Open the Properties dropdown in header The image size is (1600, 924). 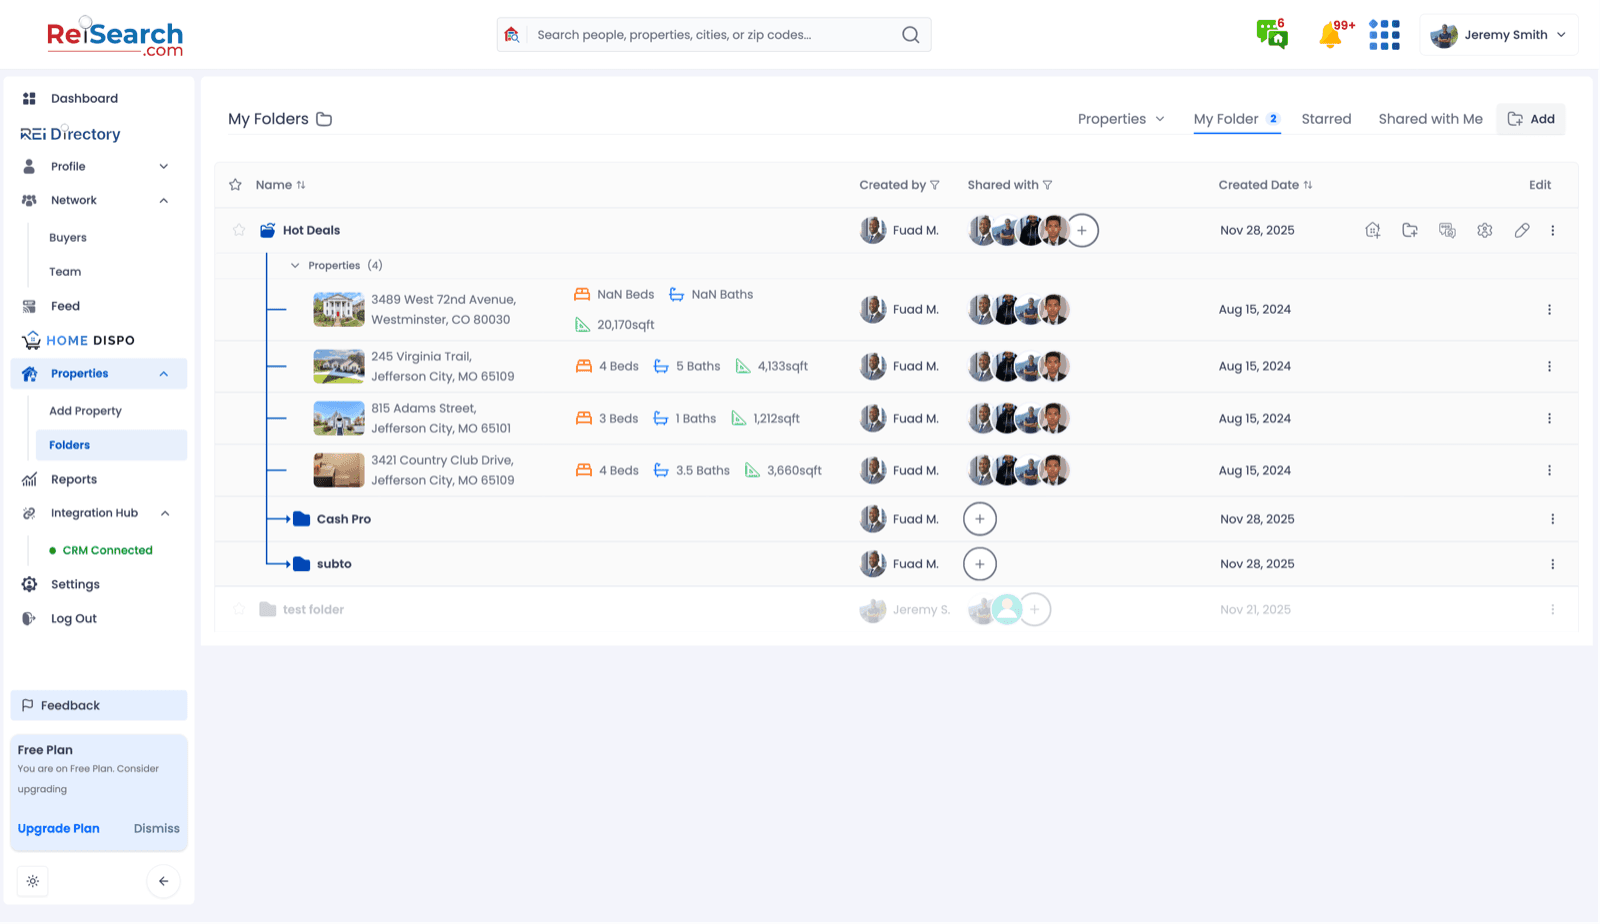click(1121, 119)
